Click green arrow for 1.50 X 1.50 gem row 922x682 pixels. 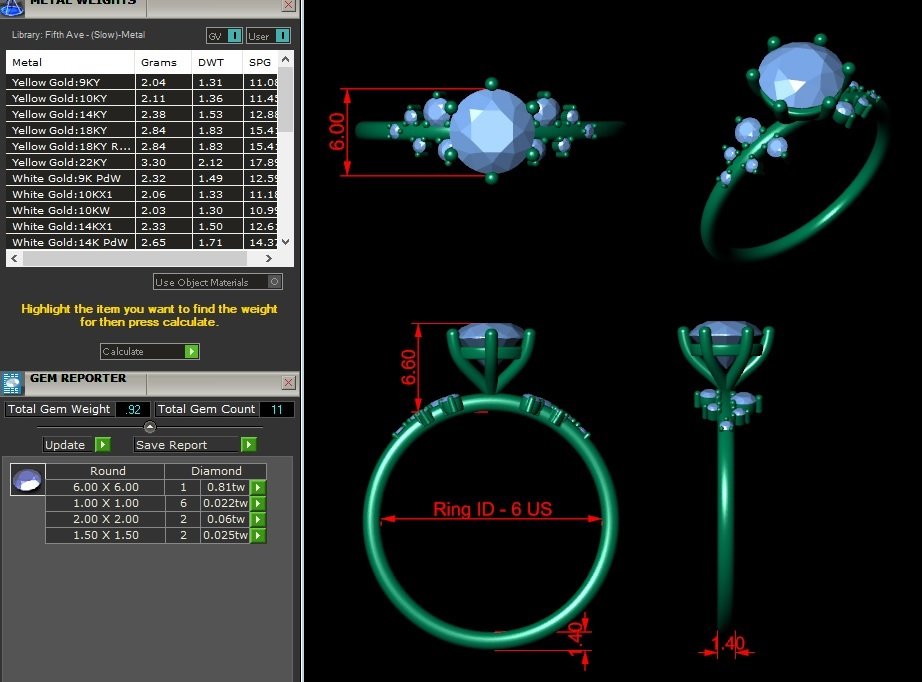point(258,535)
